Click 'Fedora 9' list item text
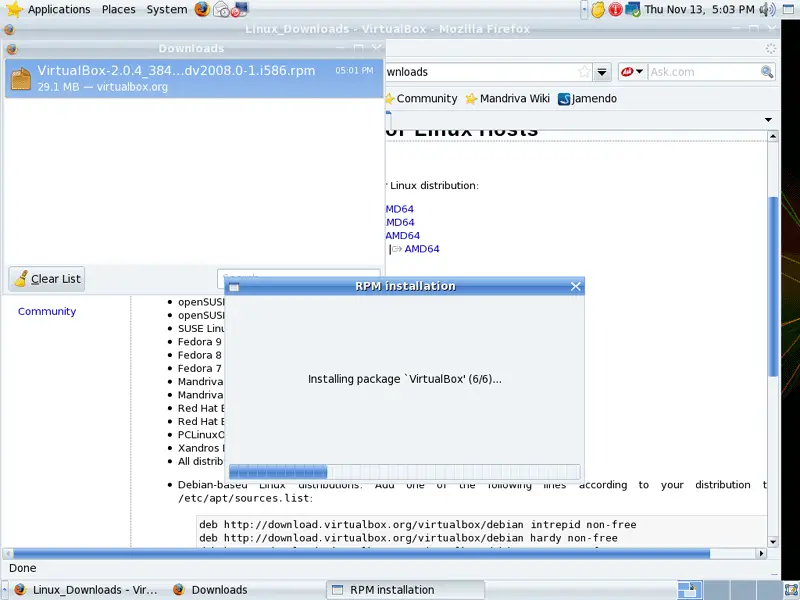Image resolution: width=800 pixels, height=600 pixels. click(199, 342)
